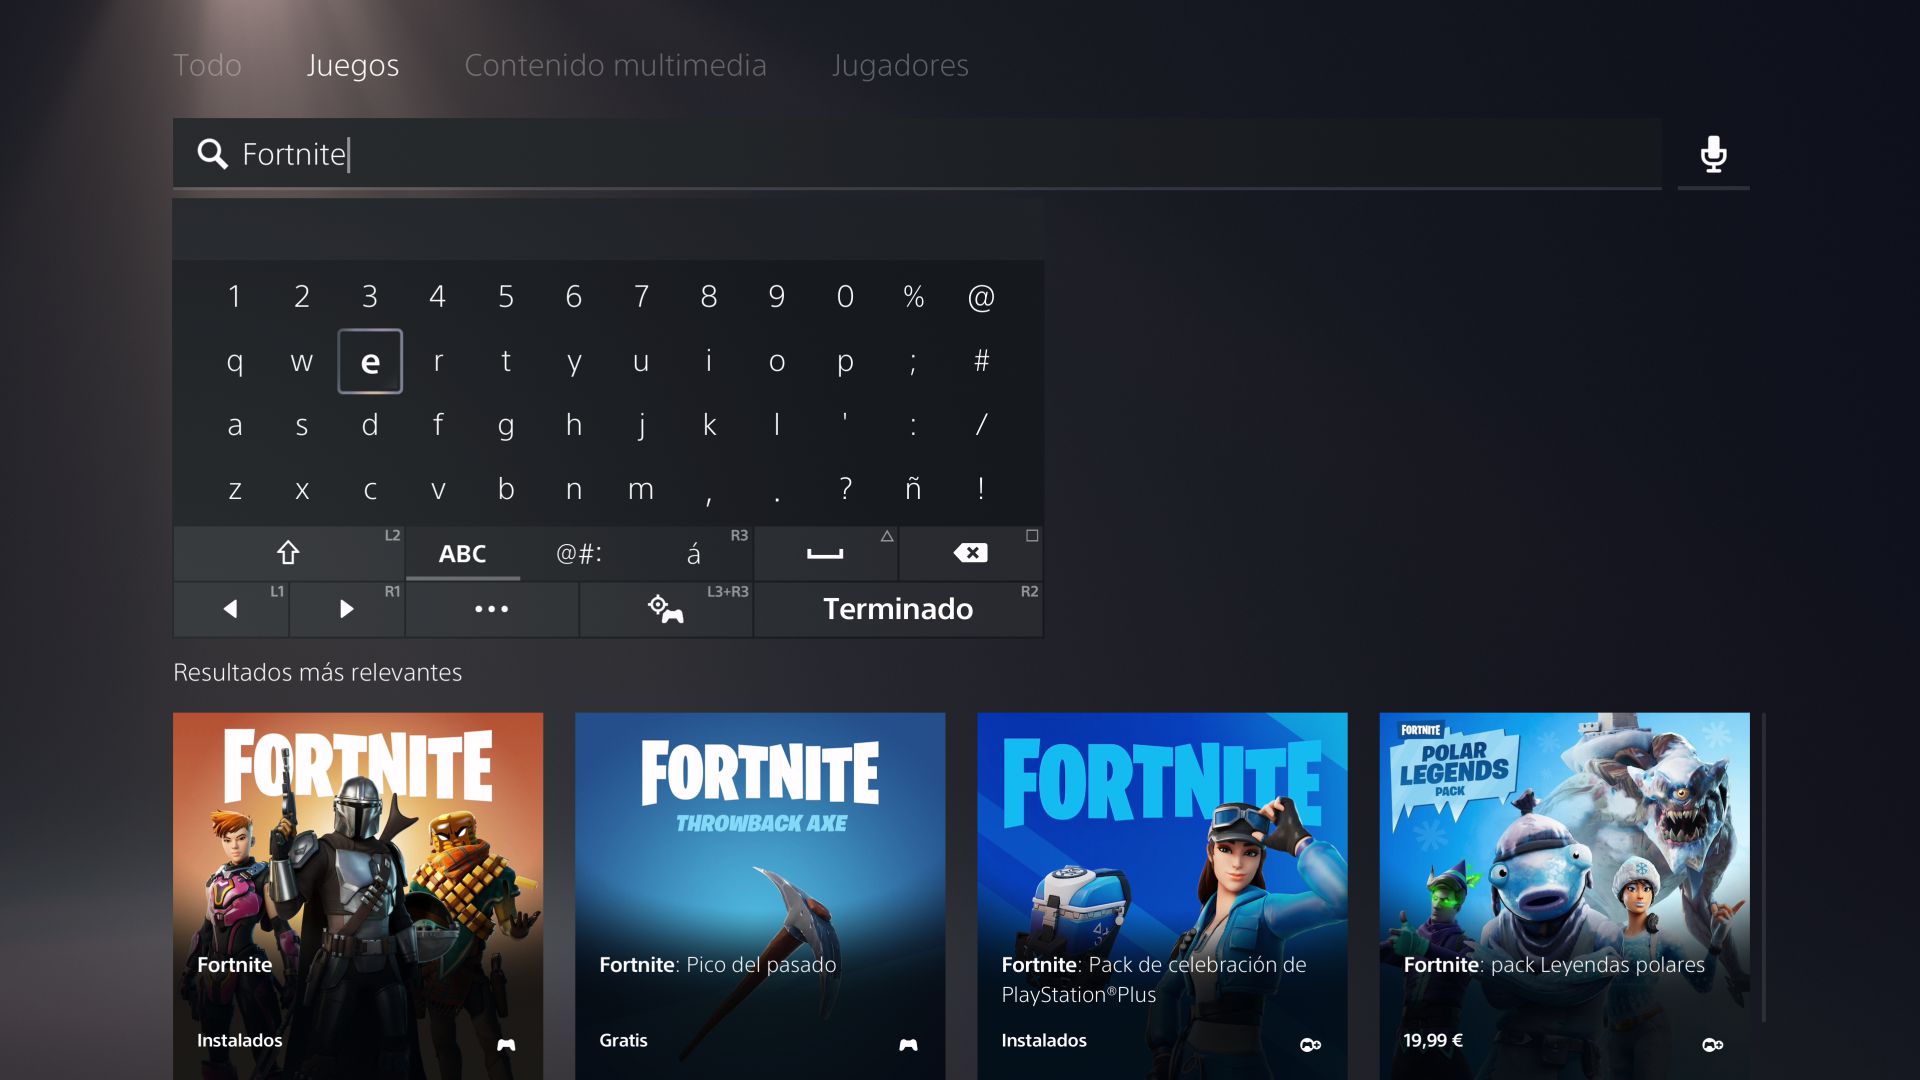Viewport: 1920px width, 1080px height.
Task: Tap the colon key
Action: coord(913,425)
